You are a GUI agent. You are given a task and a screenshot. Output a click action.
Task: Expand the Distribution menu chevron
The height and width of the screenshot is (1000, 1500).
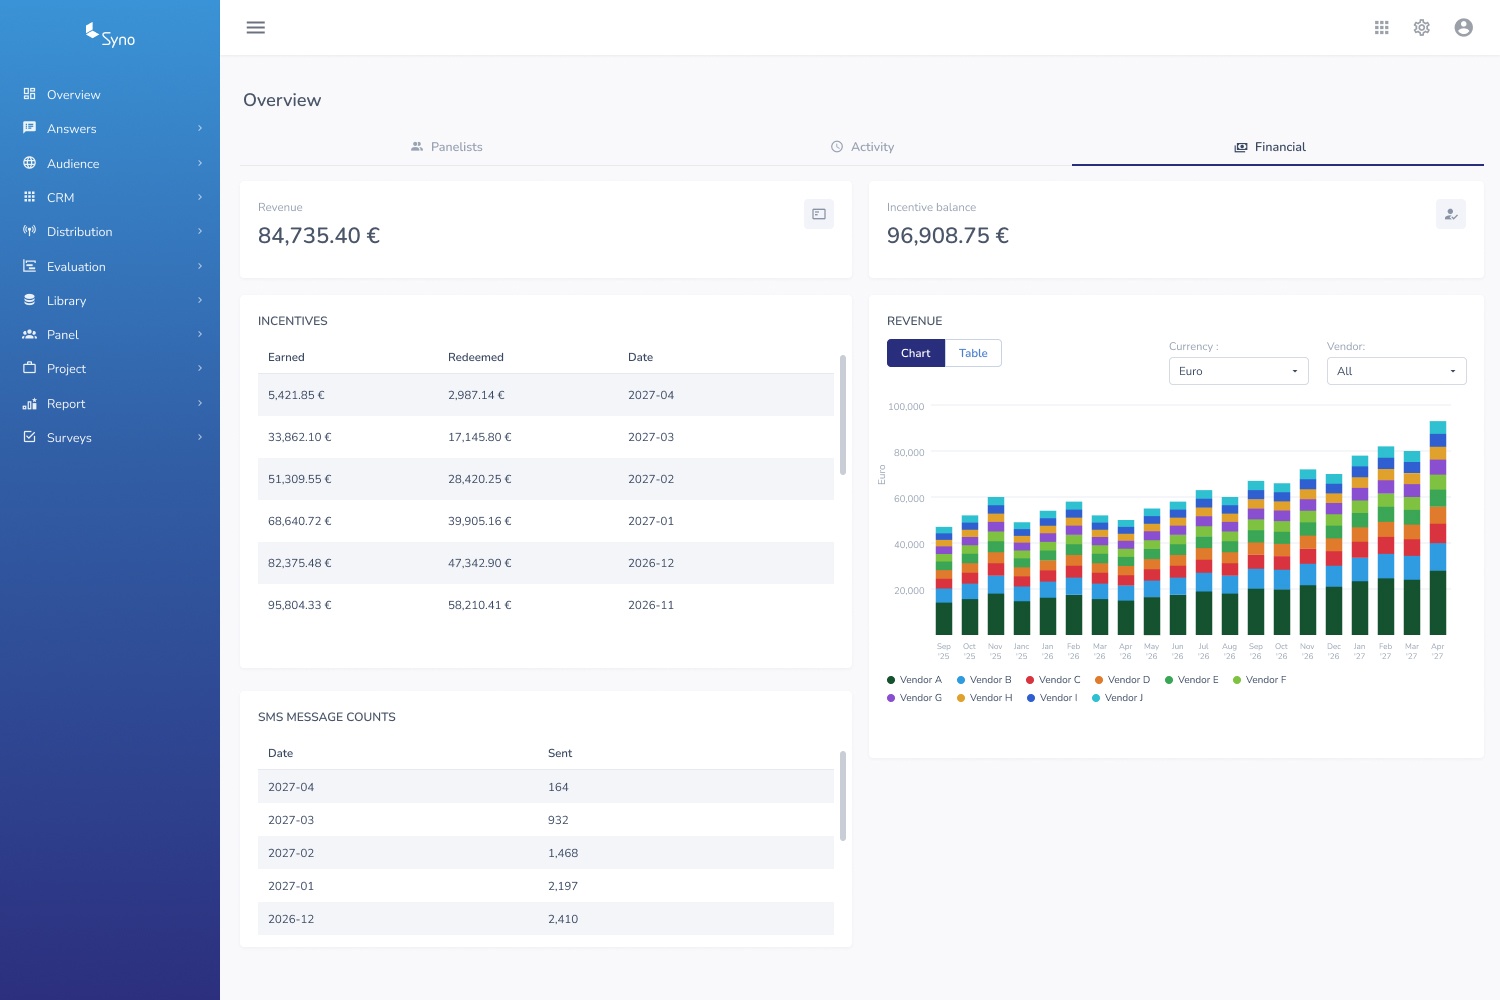[x=200, y=231]
